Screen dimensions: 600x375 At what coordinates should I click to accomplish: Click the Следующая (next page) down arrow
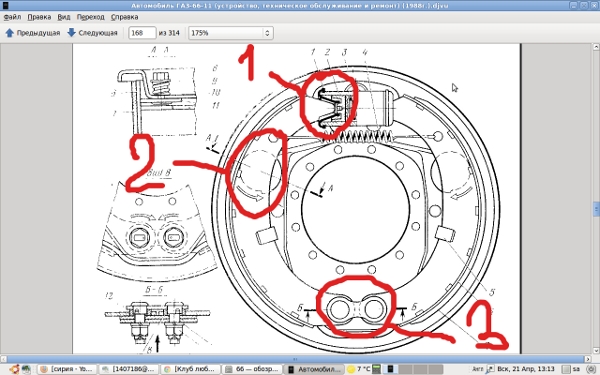coord(72,33)
